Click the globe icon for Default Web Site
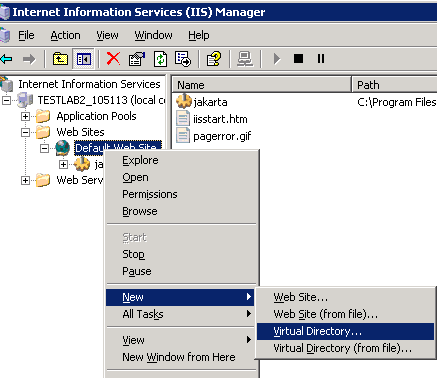The width and height of the screenshot is (437, 378). pos(62,148)
